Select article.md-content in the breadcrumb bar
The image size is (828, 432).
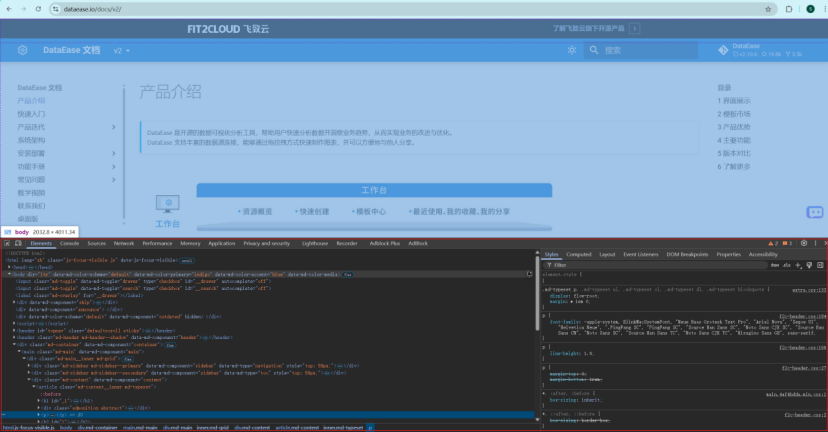click(297, 428)
